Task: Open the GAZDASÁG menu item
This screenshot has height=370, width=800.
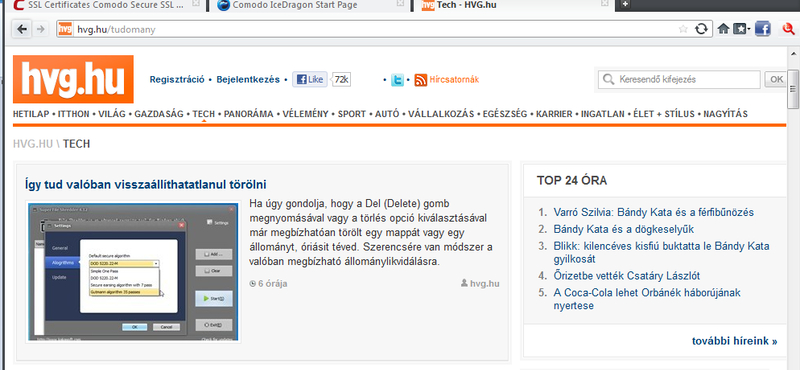Action: coord(159,114)
